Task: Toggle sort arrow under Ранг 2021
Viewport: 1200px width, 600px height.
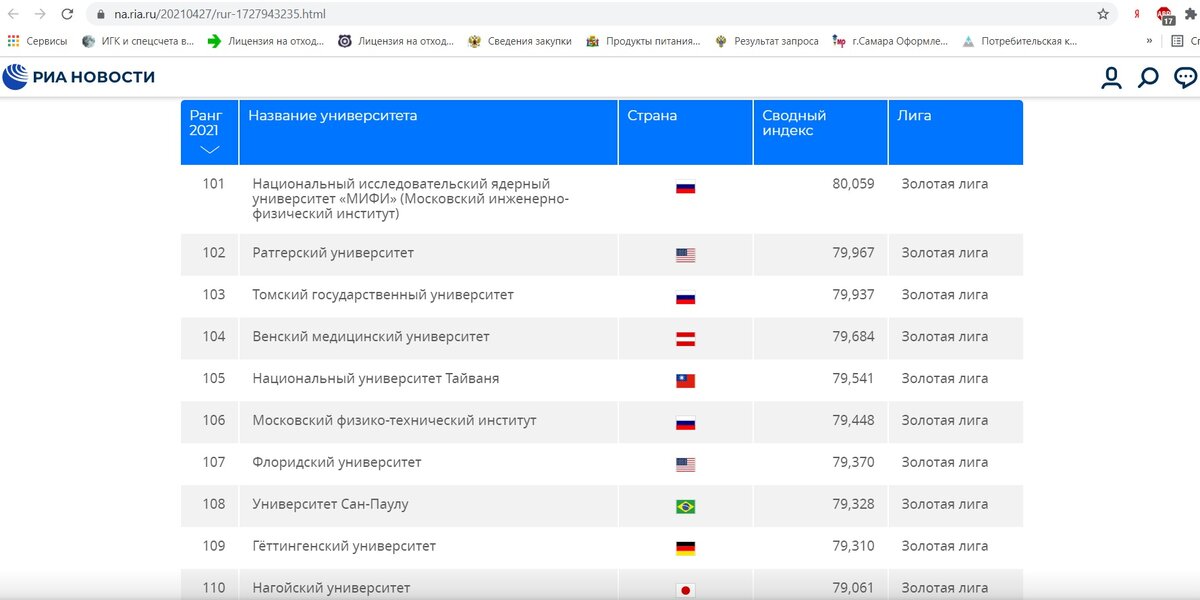Action: point(209,150)
